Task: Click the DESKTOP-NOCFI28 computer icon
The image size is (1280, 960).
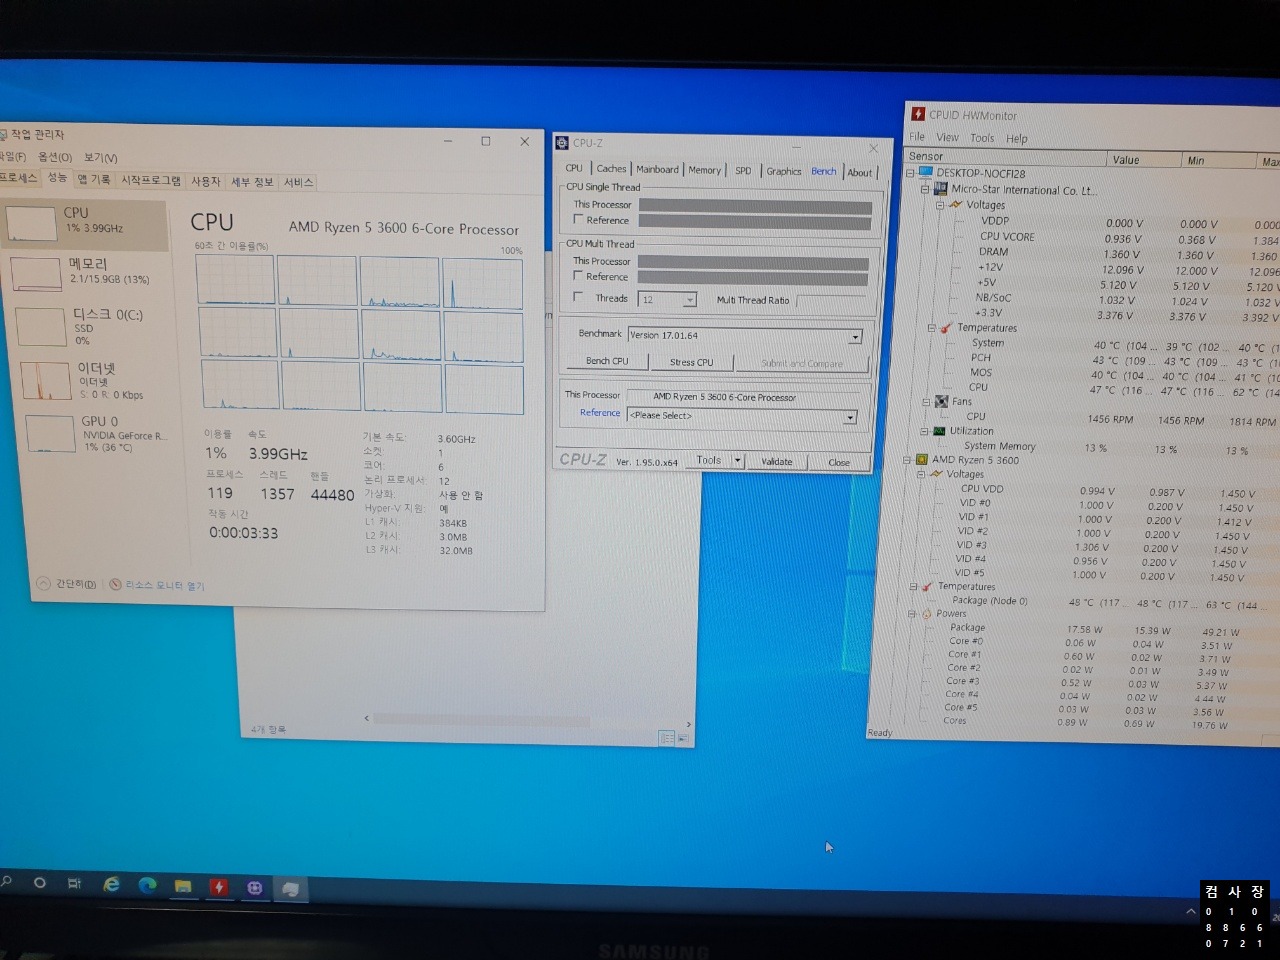Action: [926, 173]
